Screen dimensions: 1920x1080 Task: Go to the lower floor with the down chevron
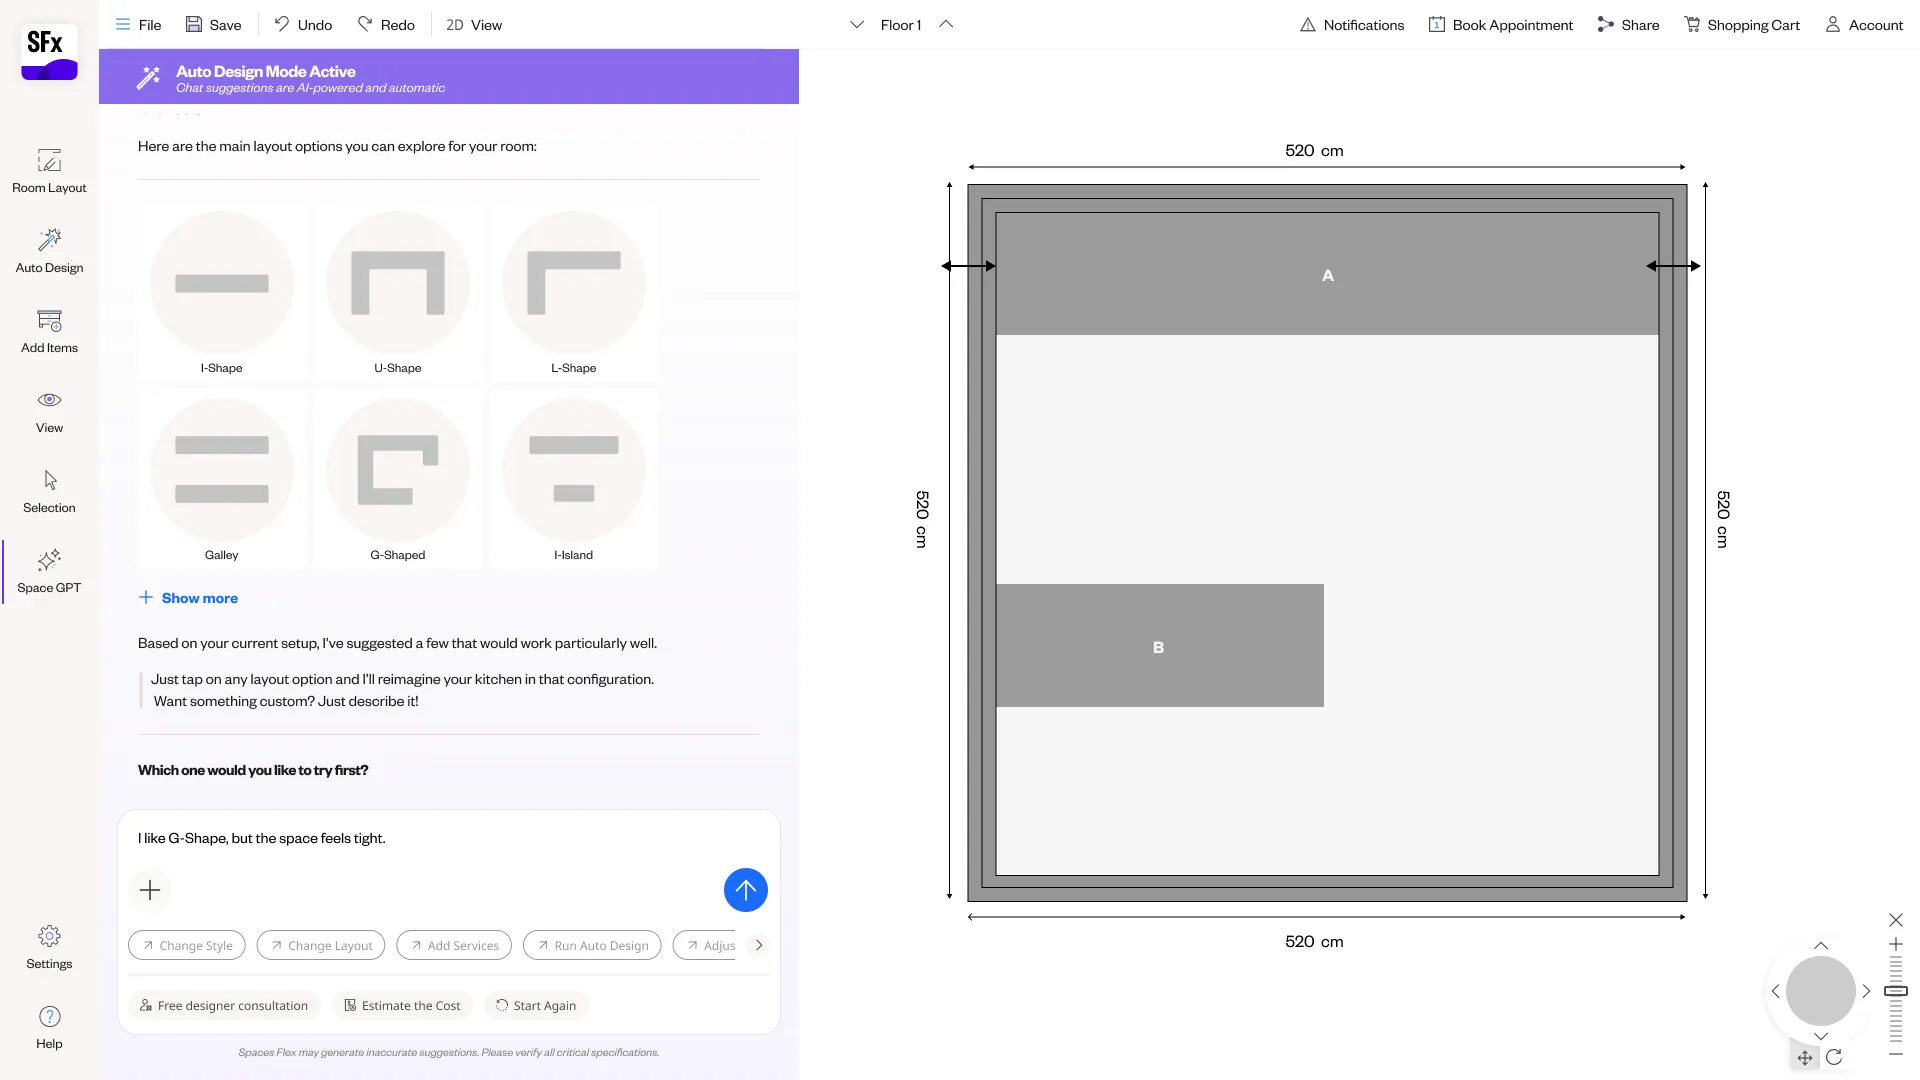tap(857, 25)
